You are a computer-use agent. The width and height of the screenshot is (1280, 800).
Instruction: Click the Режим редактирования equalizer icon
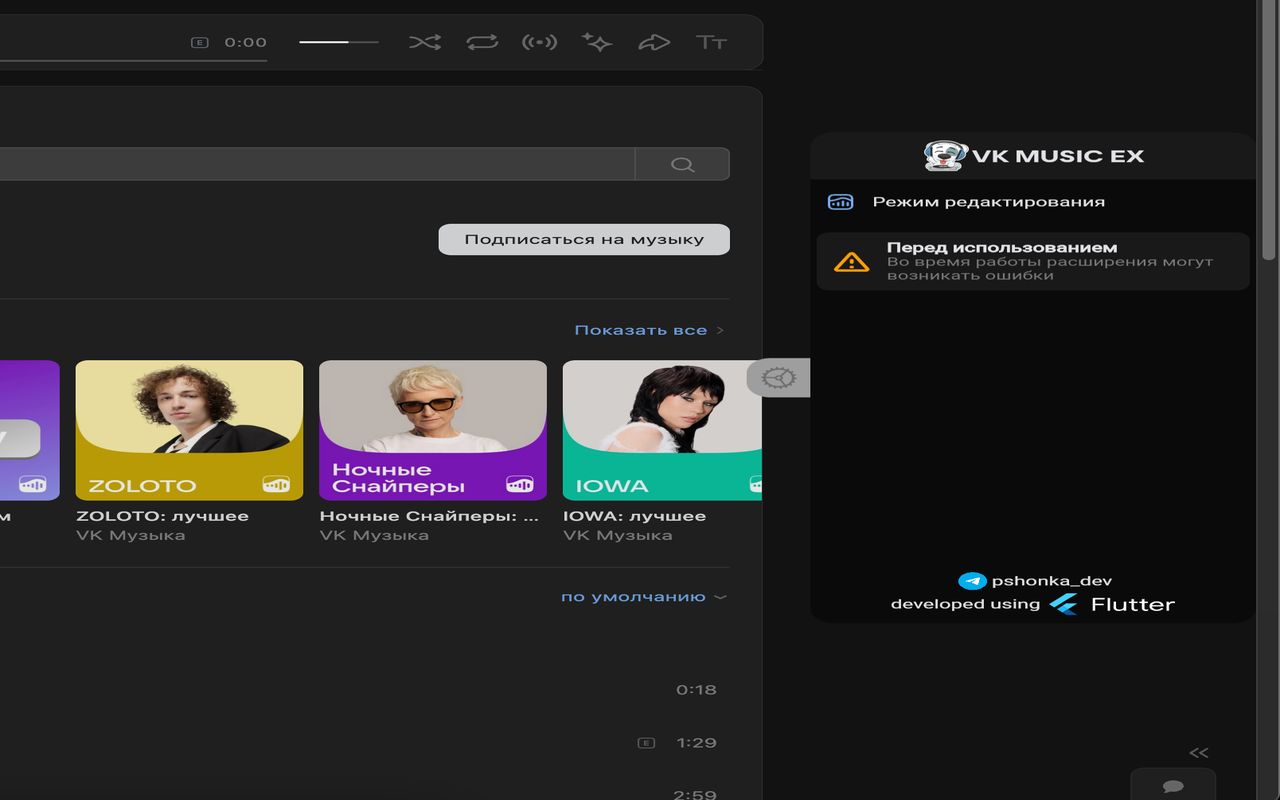[840, 202]
